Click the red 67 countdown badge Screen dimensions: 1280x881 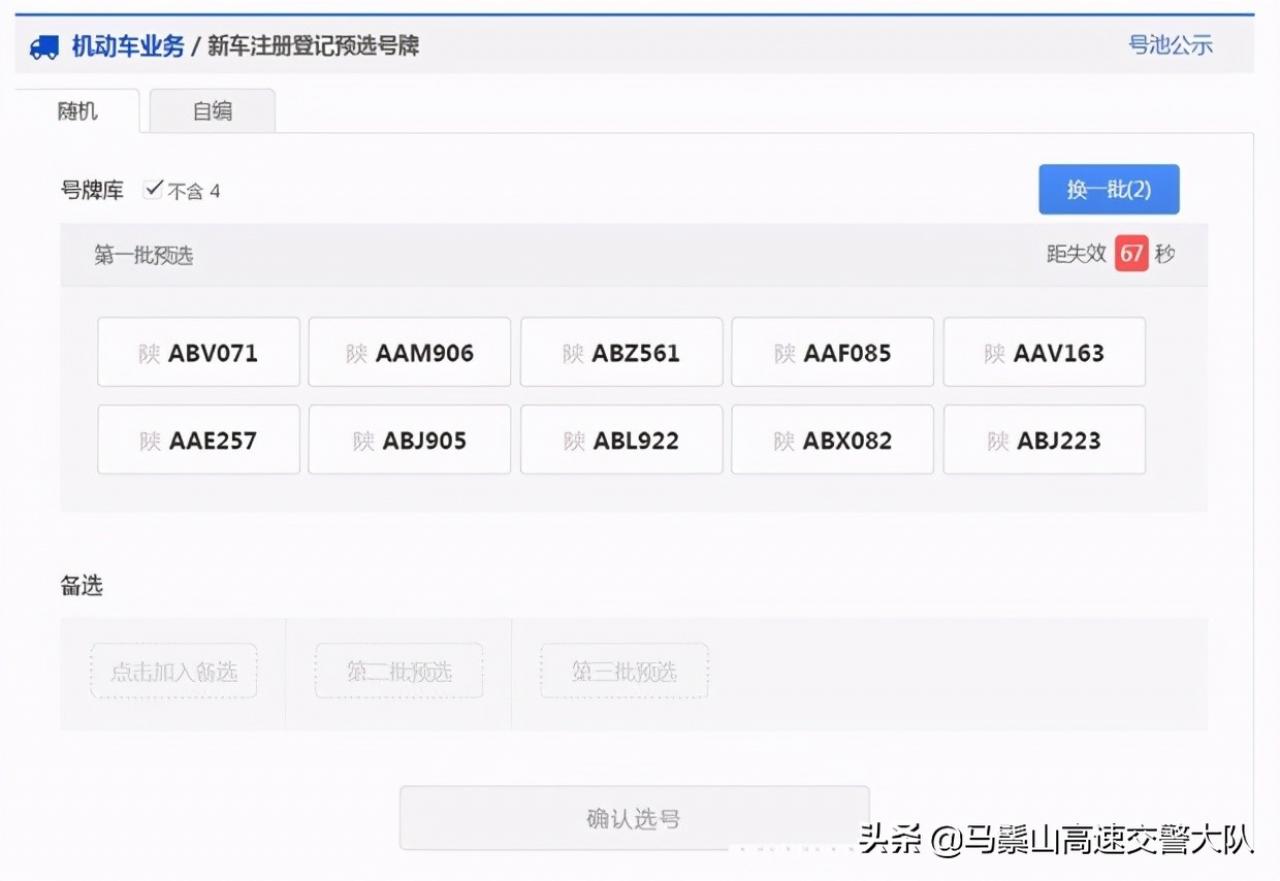(1131, 254)
